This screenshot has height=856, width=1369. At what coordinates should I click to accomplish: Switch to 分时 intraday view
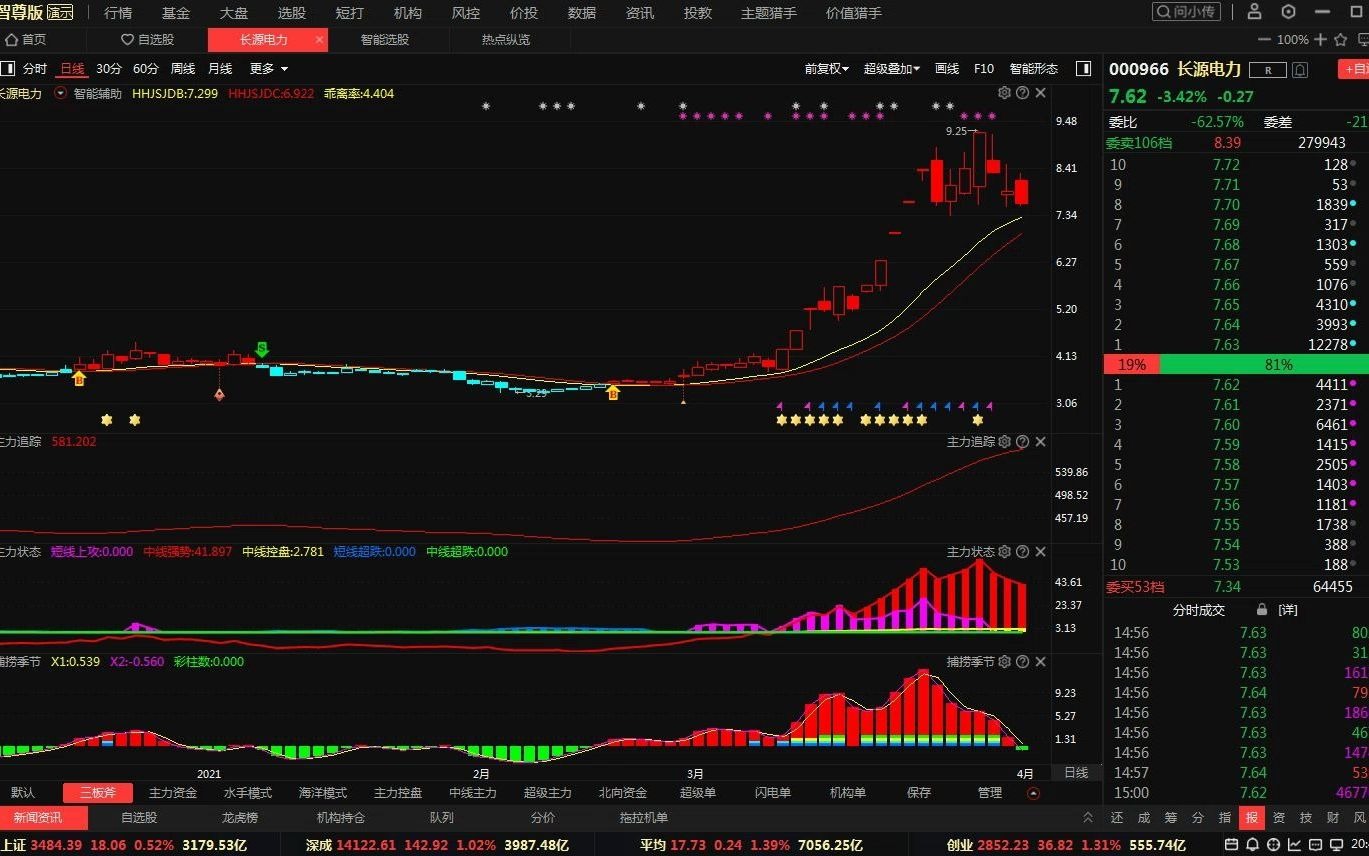click(x=35, y=69)
